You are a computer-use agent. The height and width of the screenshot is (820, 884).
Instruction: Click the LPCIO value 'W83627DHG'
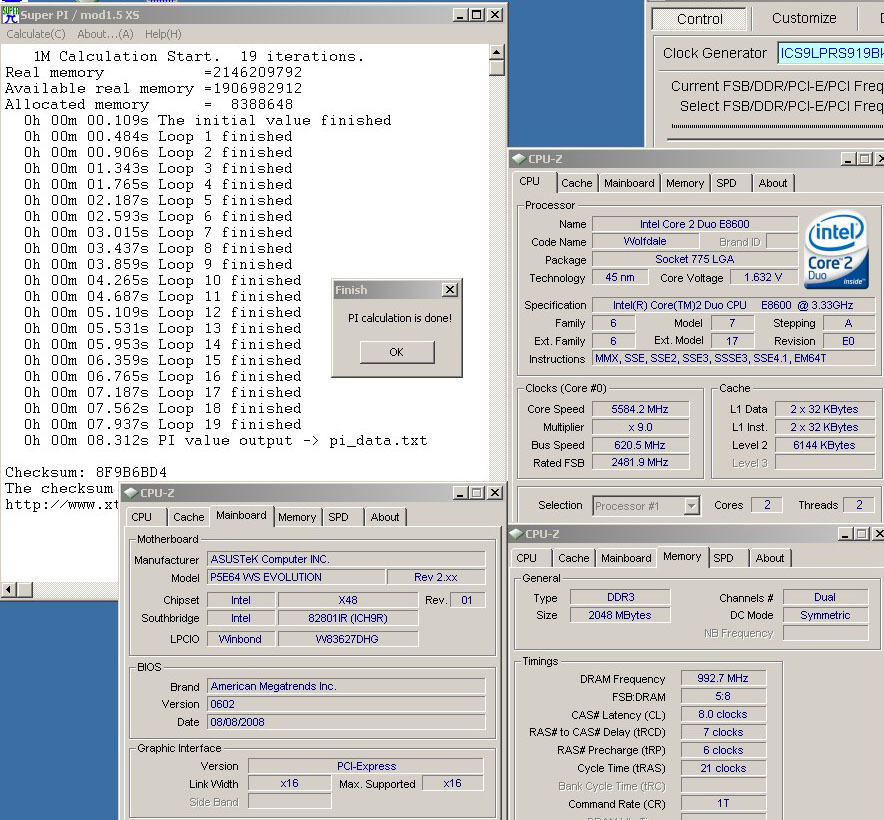(348, 639)
